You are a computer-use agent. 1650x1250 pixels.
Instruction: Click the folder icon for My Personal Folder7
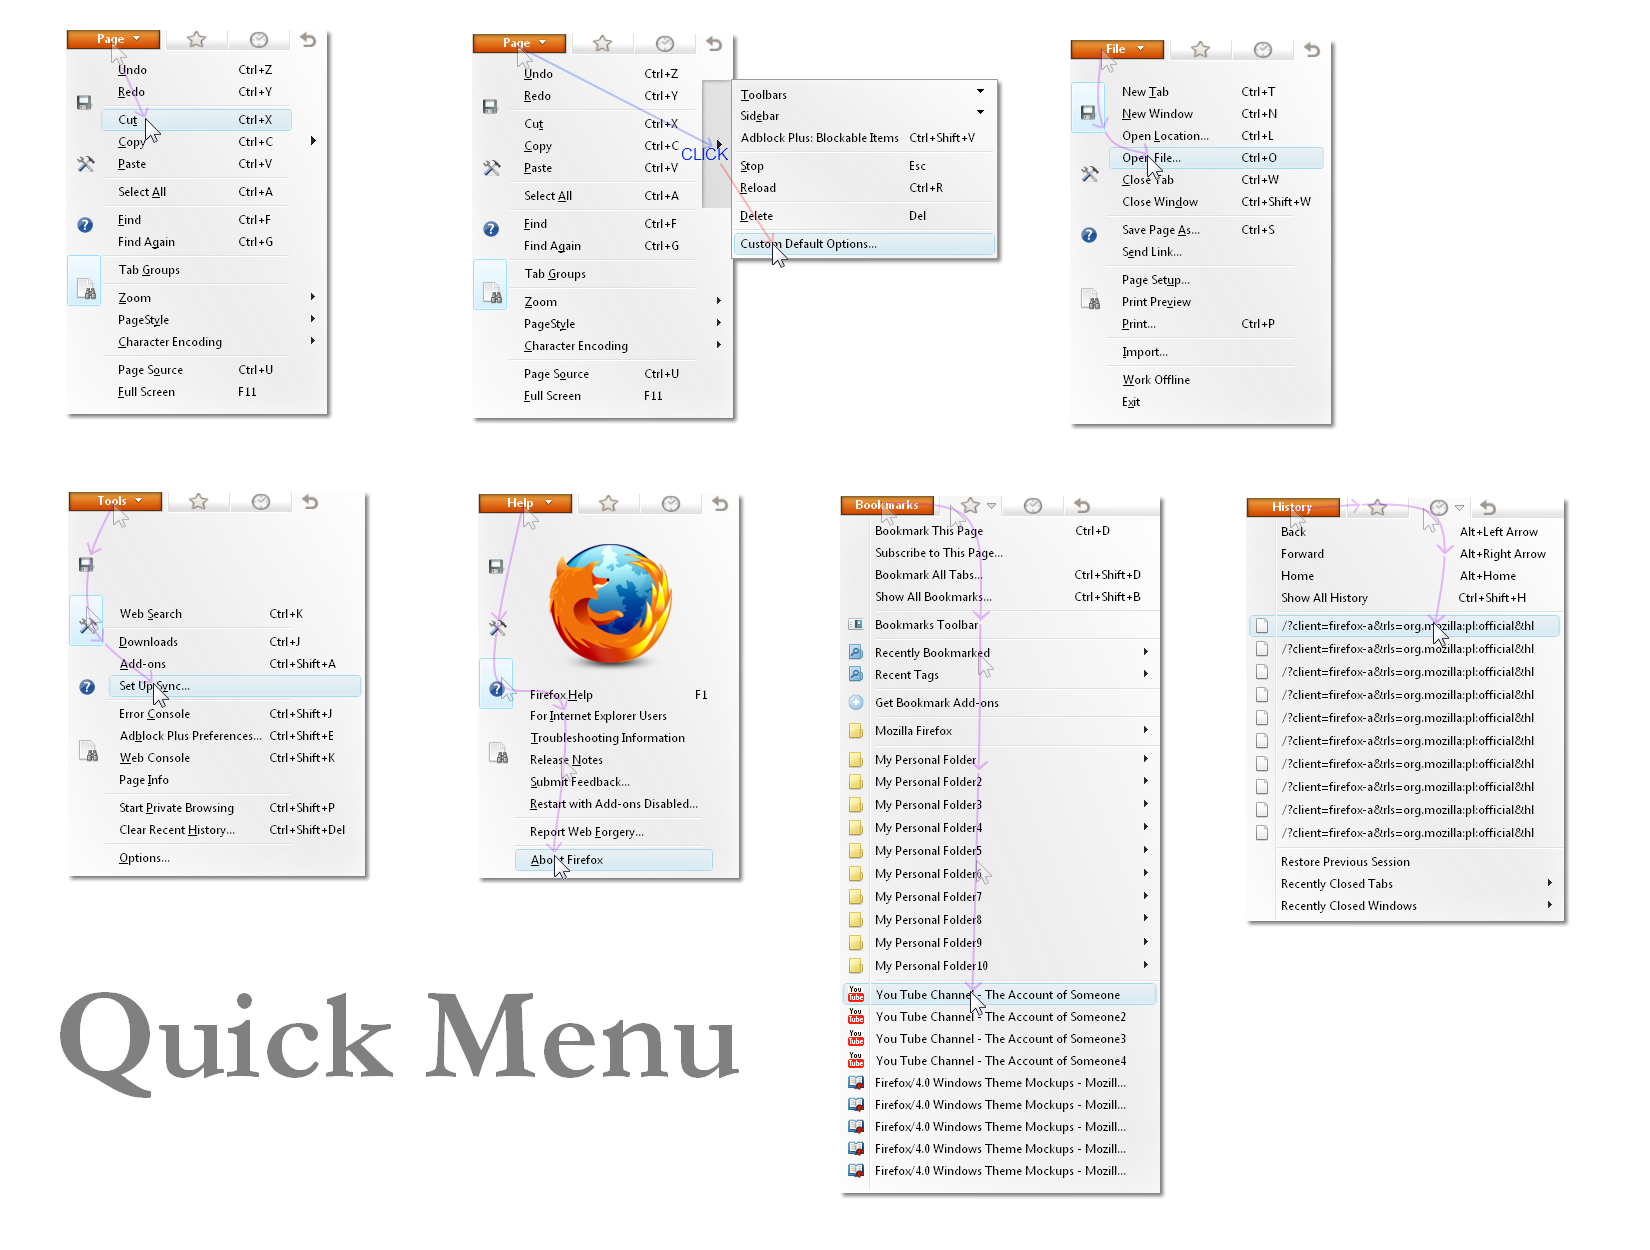856,897
